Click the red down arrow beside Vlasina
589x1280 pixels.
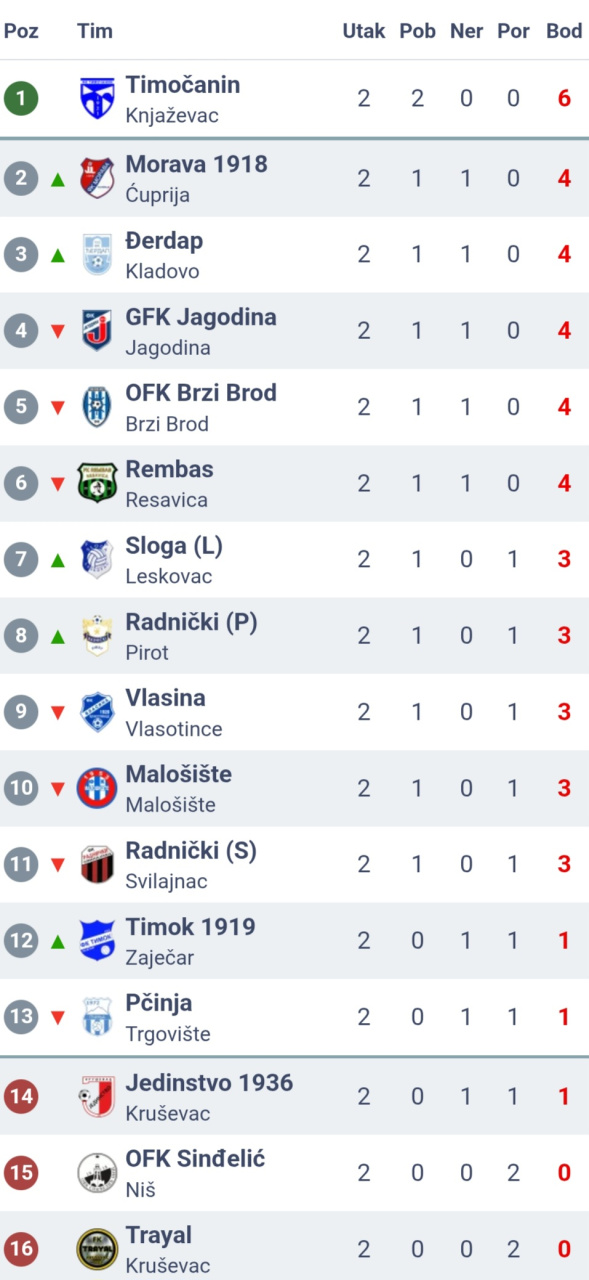(58, 713)
